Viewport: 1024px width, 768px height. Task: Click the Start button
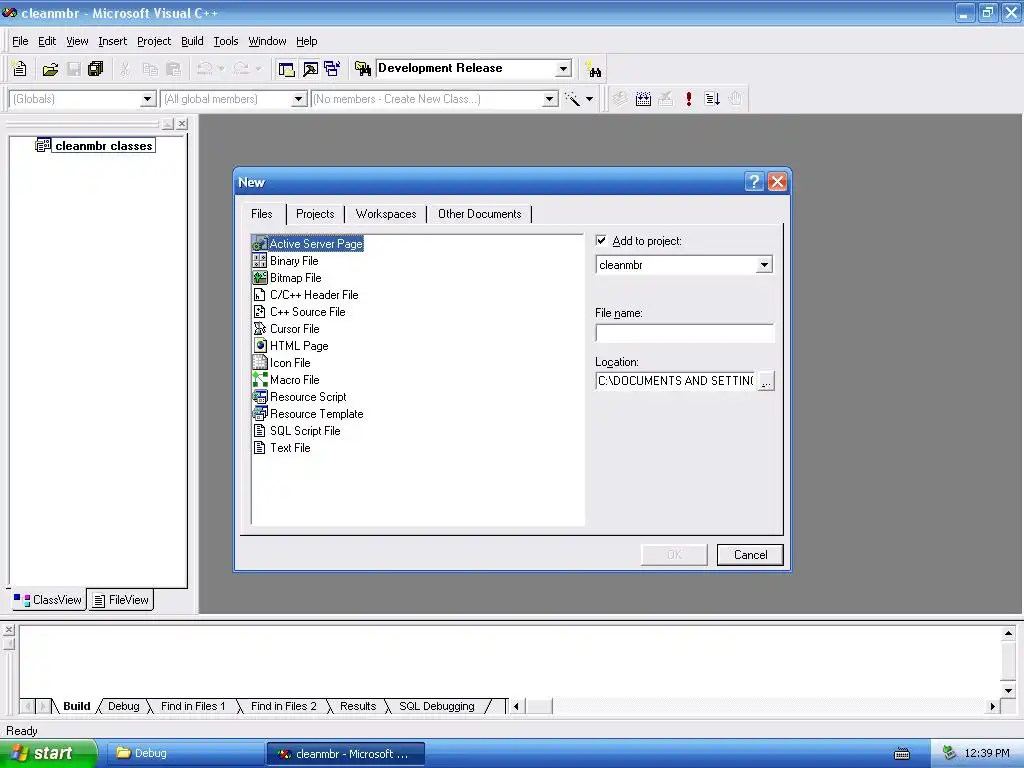[x=47, y=754]
